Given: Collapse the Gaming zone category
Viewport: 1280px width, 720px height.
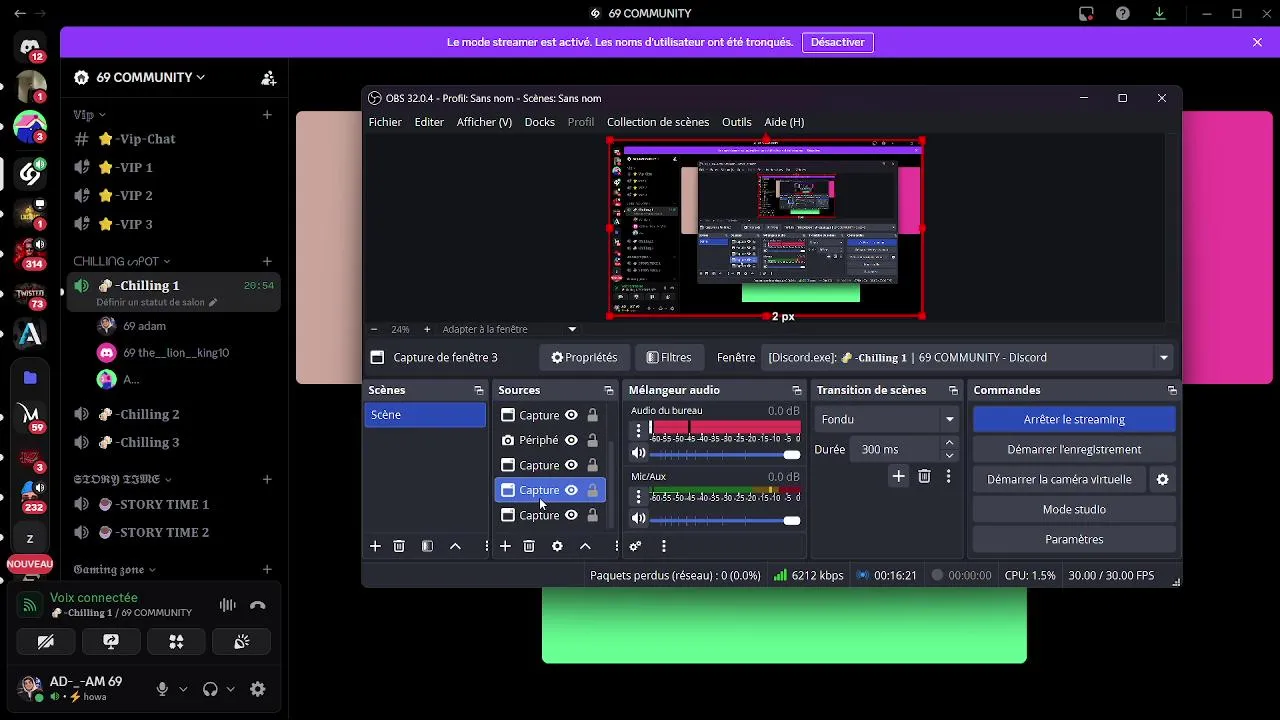Looking at the screenshot, I should pos(115,570).
